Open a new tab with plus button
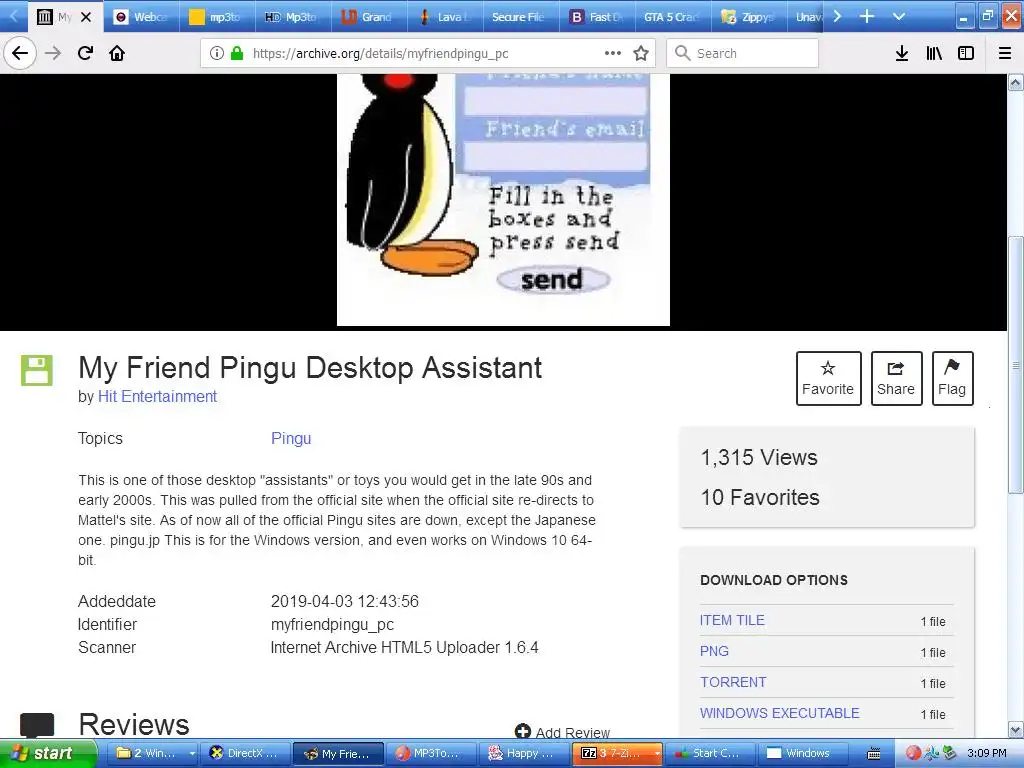This screenshot has width=1024, height=768. 867,16
